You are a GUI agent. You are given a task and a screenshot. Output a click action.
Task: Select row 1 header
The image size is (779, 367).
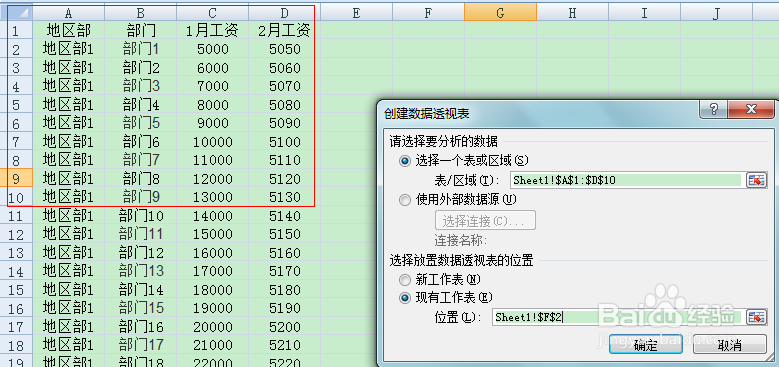16,31
